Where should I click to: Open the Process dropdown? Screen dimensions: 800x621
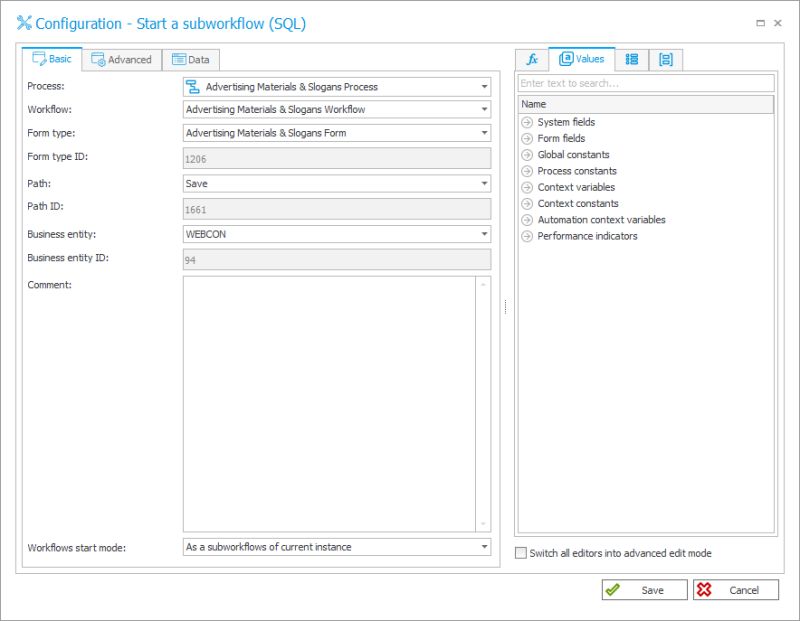485,87
